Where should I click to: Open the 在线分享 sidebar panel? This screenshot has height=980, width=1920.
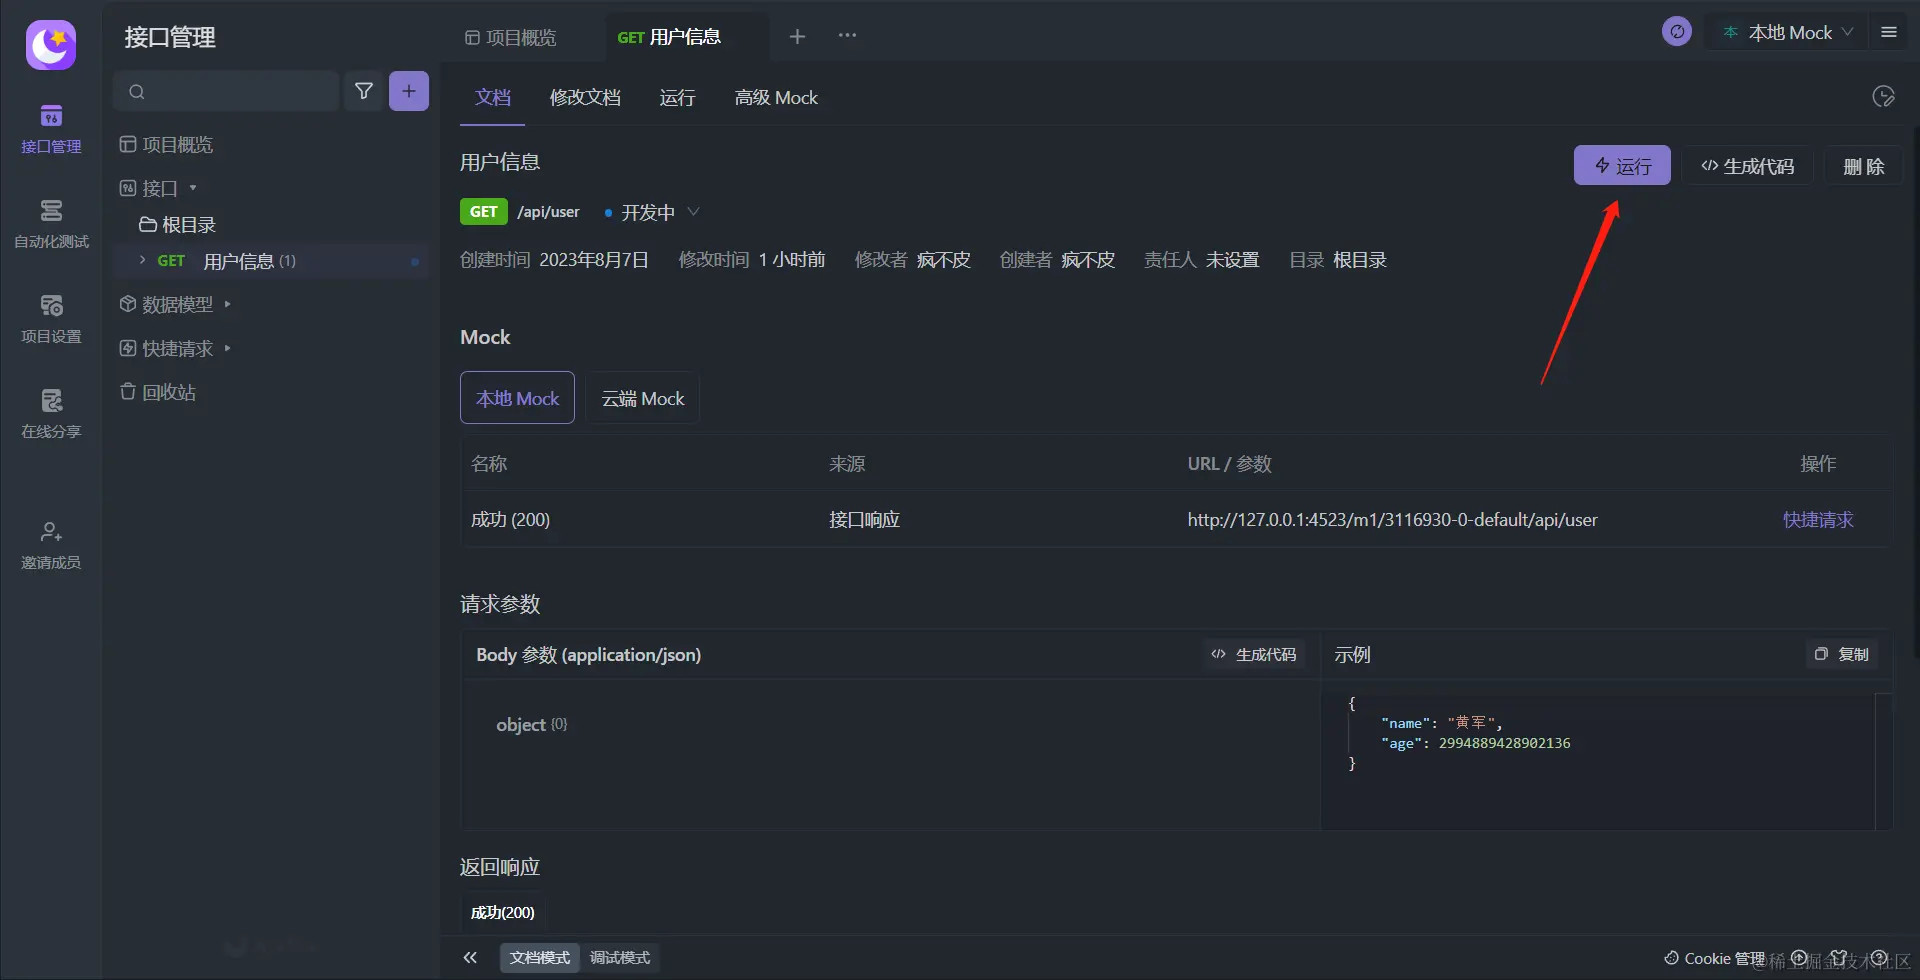pos(51,413)
